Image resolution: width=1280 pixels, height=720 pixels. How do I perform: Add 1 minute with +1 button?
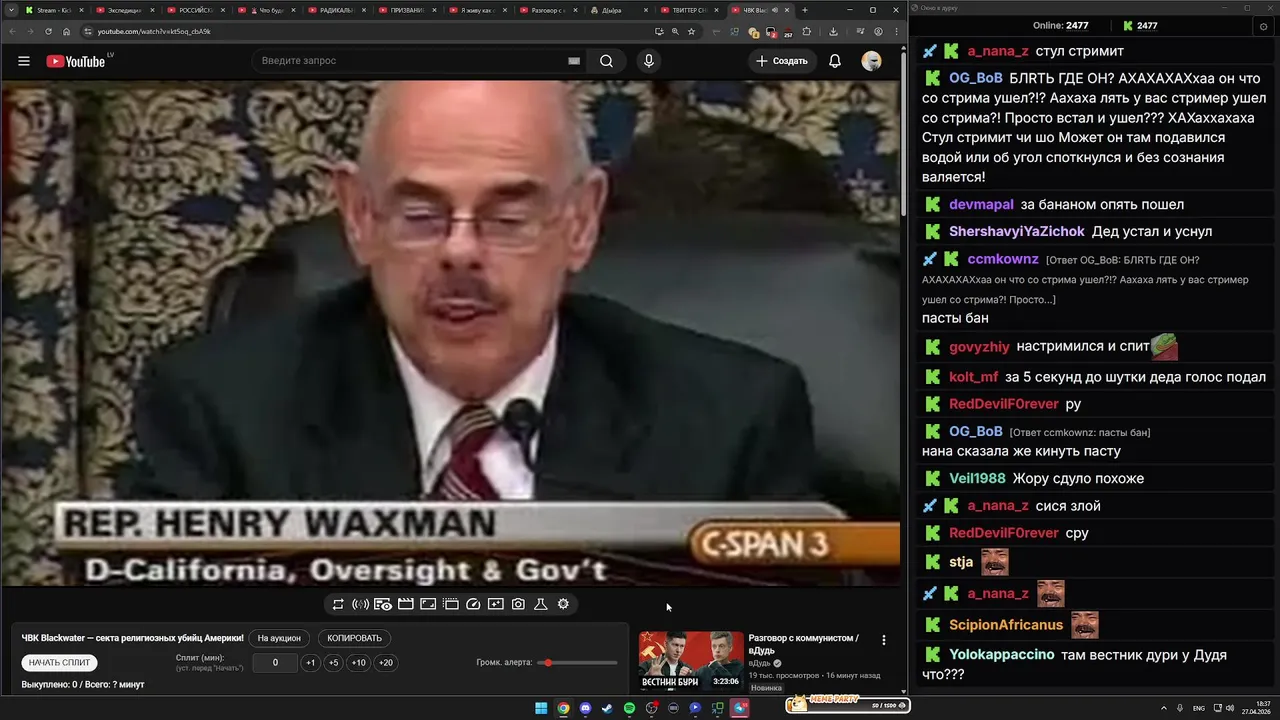coord(311,663)
